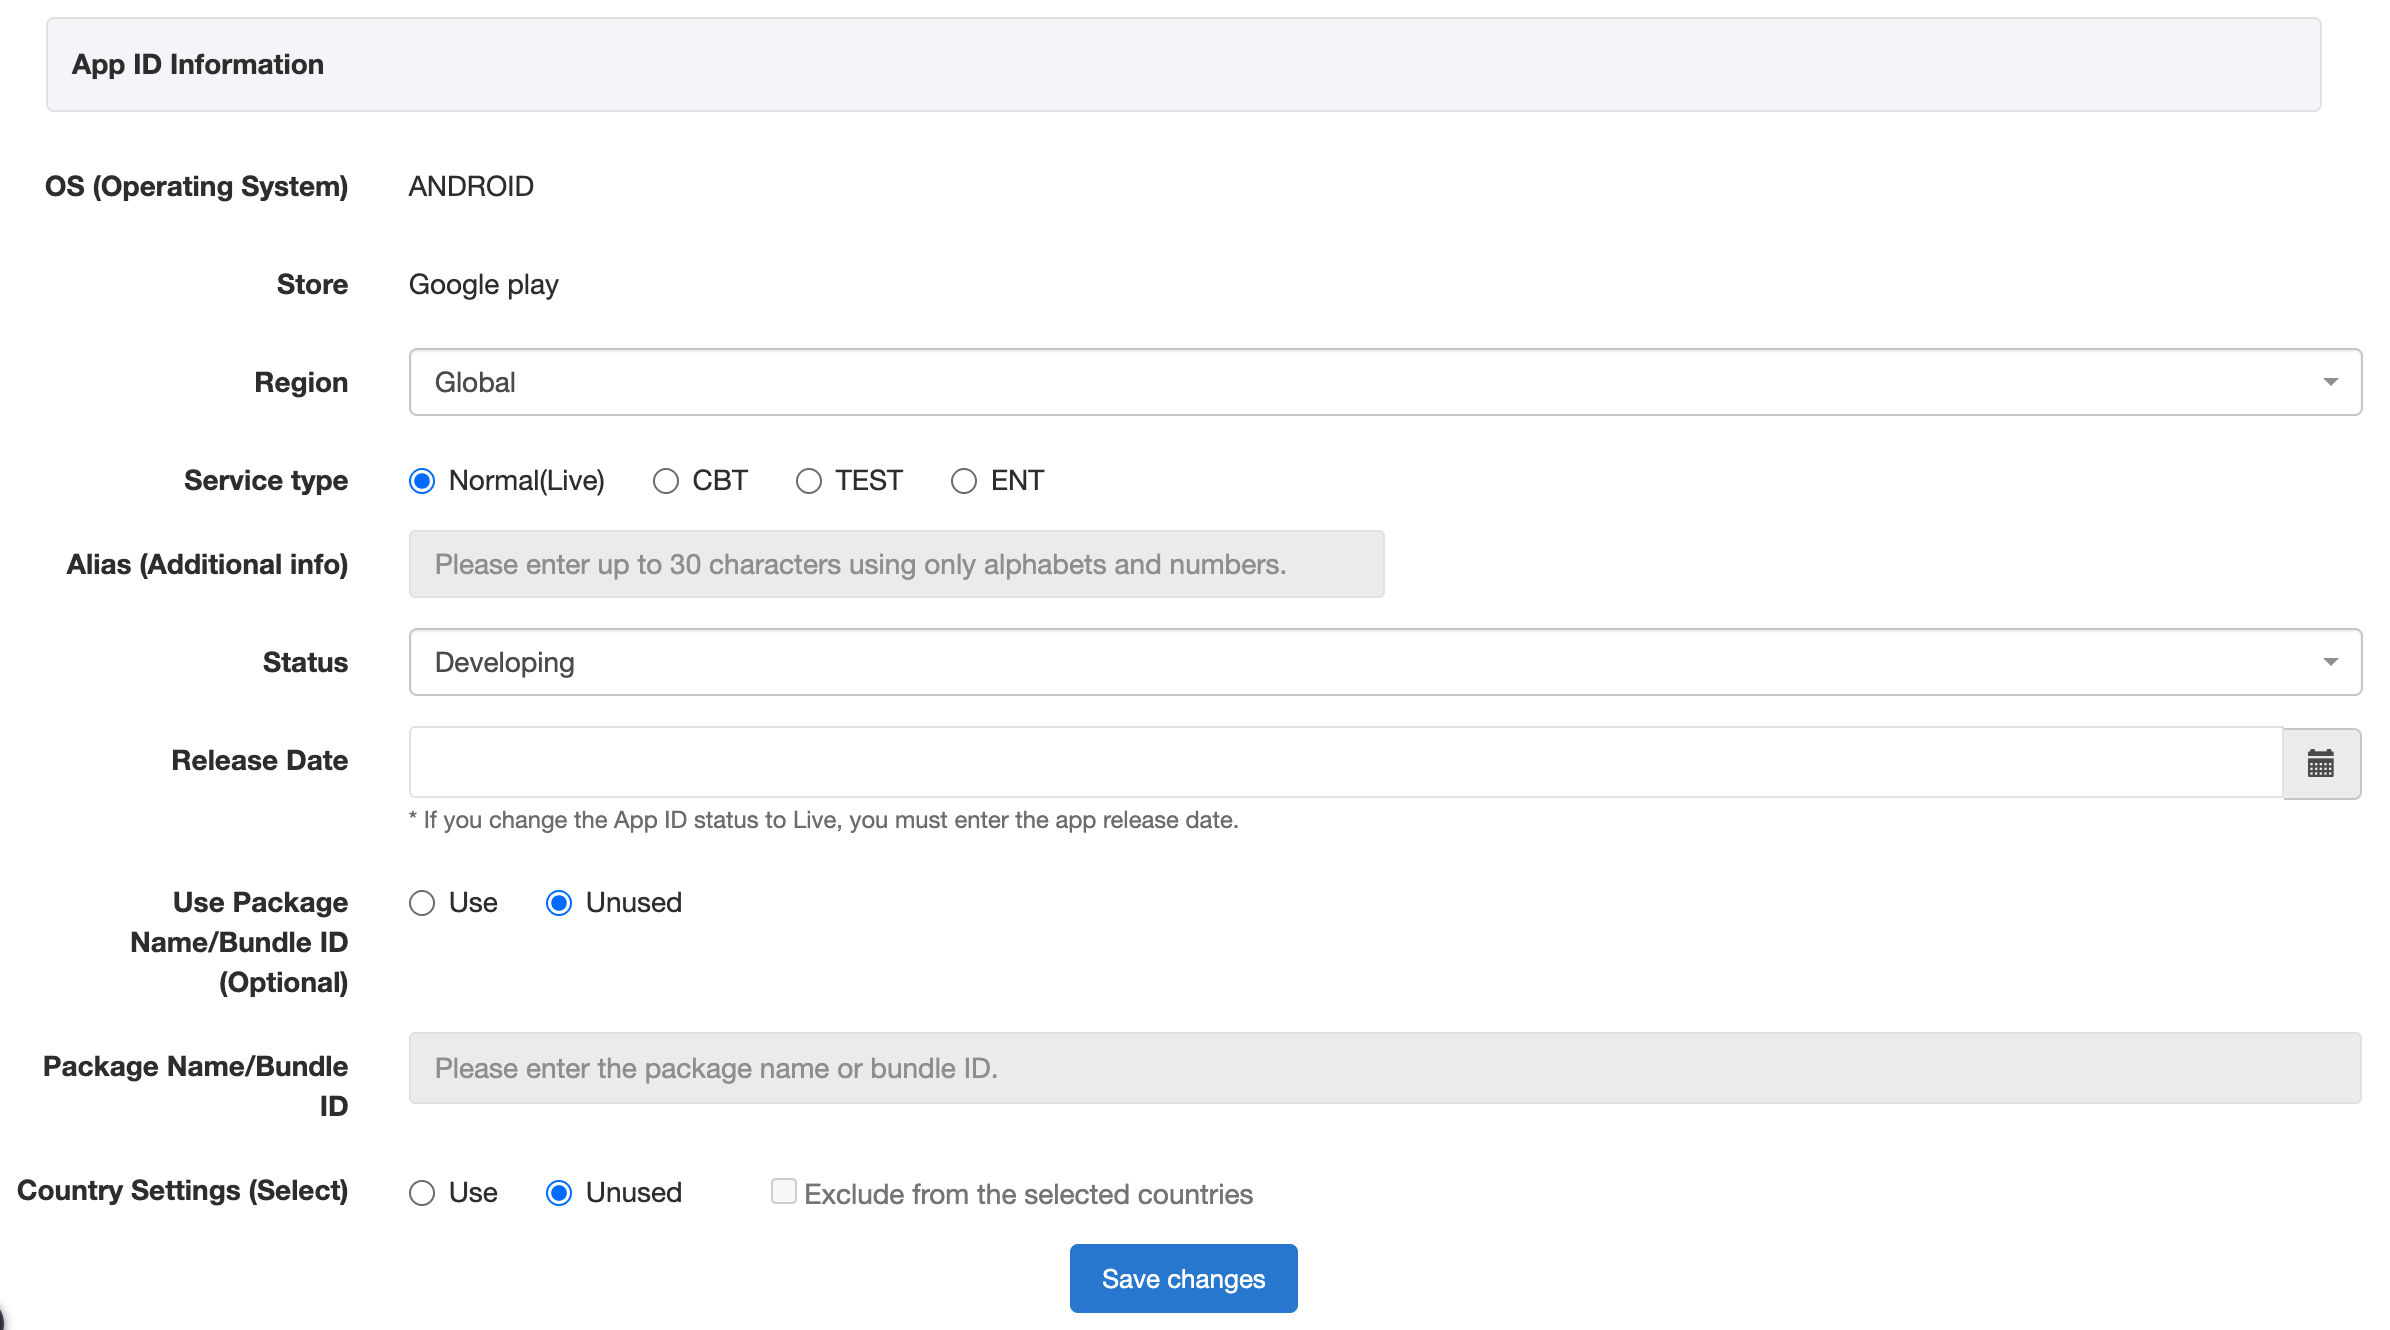Open the Region dropdown showing Global
Image resolution: width=2390 pixels, height=1330 pixels.
tap(1385, 382)
